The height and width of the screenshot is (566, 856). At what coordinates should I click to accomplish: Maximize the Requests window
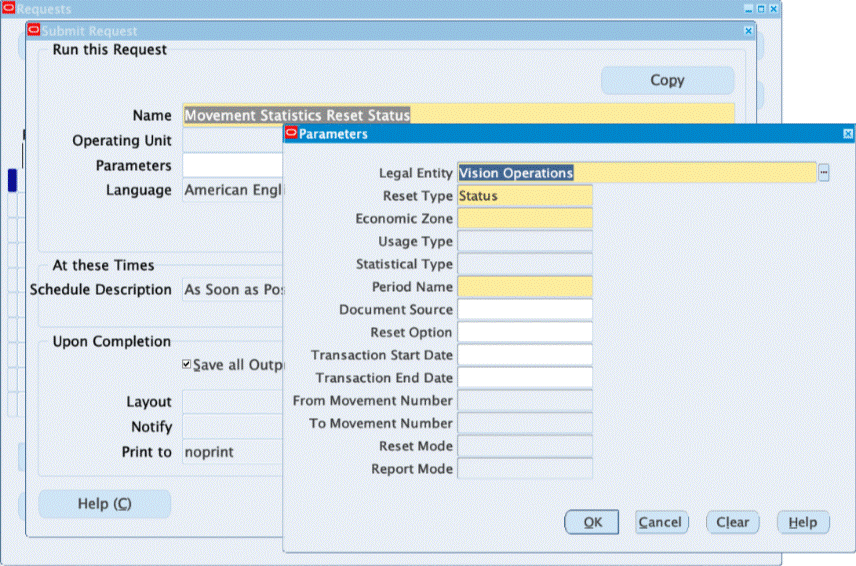click(x=761, y=9)
